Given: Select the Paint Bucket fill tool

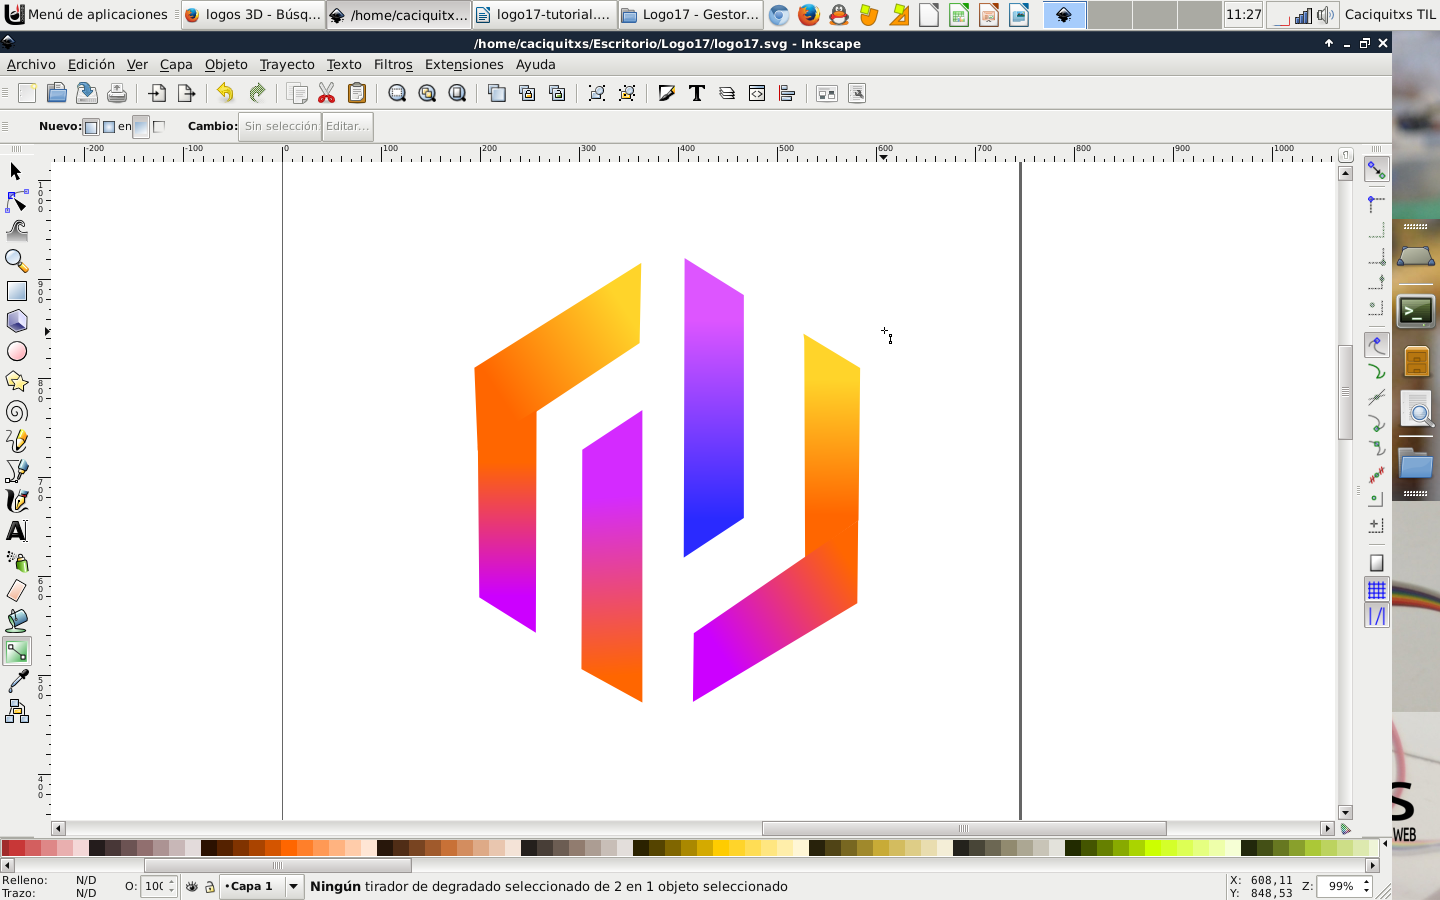Looking at the screenshot, I should tap(16, 621).
